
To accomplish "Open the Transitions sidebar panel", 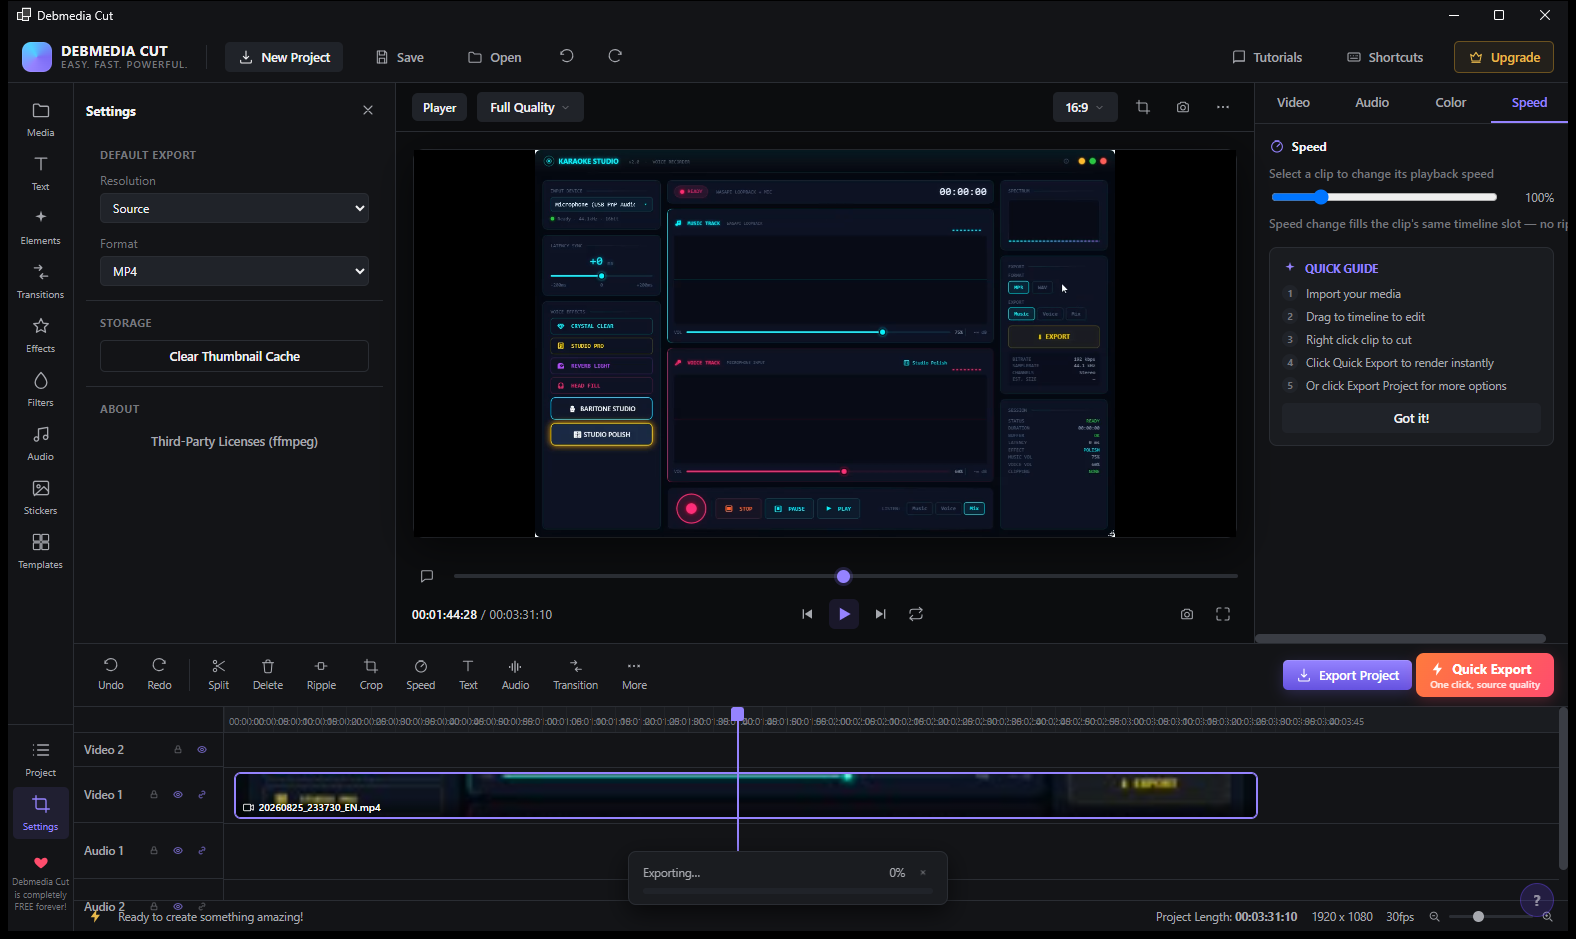I will point(40,281).
